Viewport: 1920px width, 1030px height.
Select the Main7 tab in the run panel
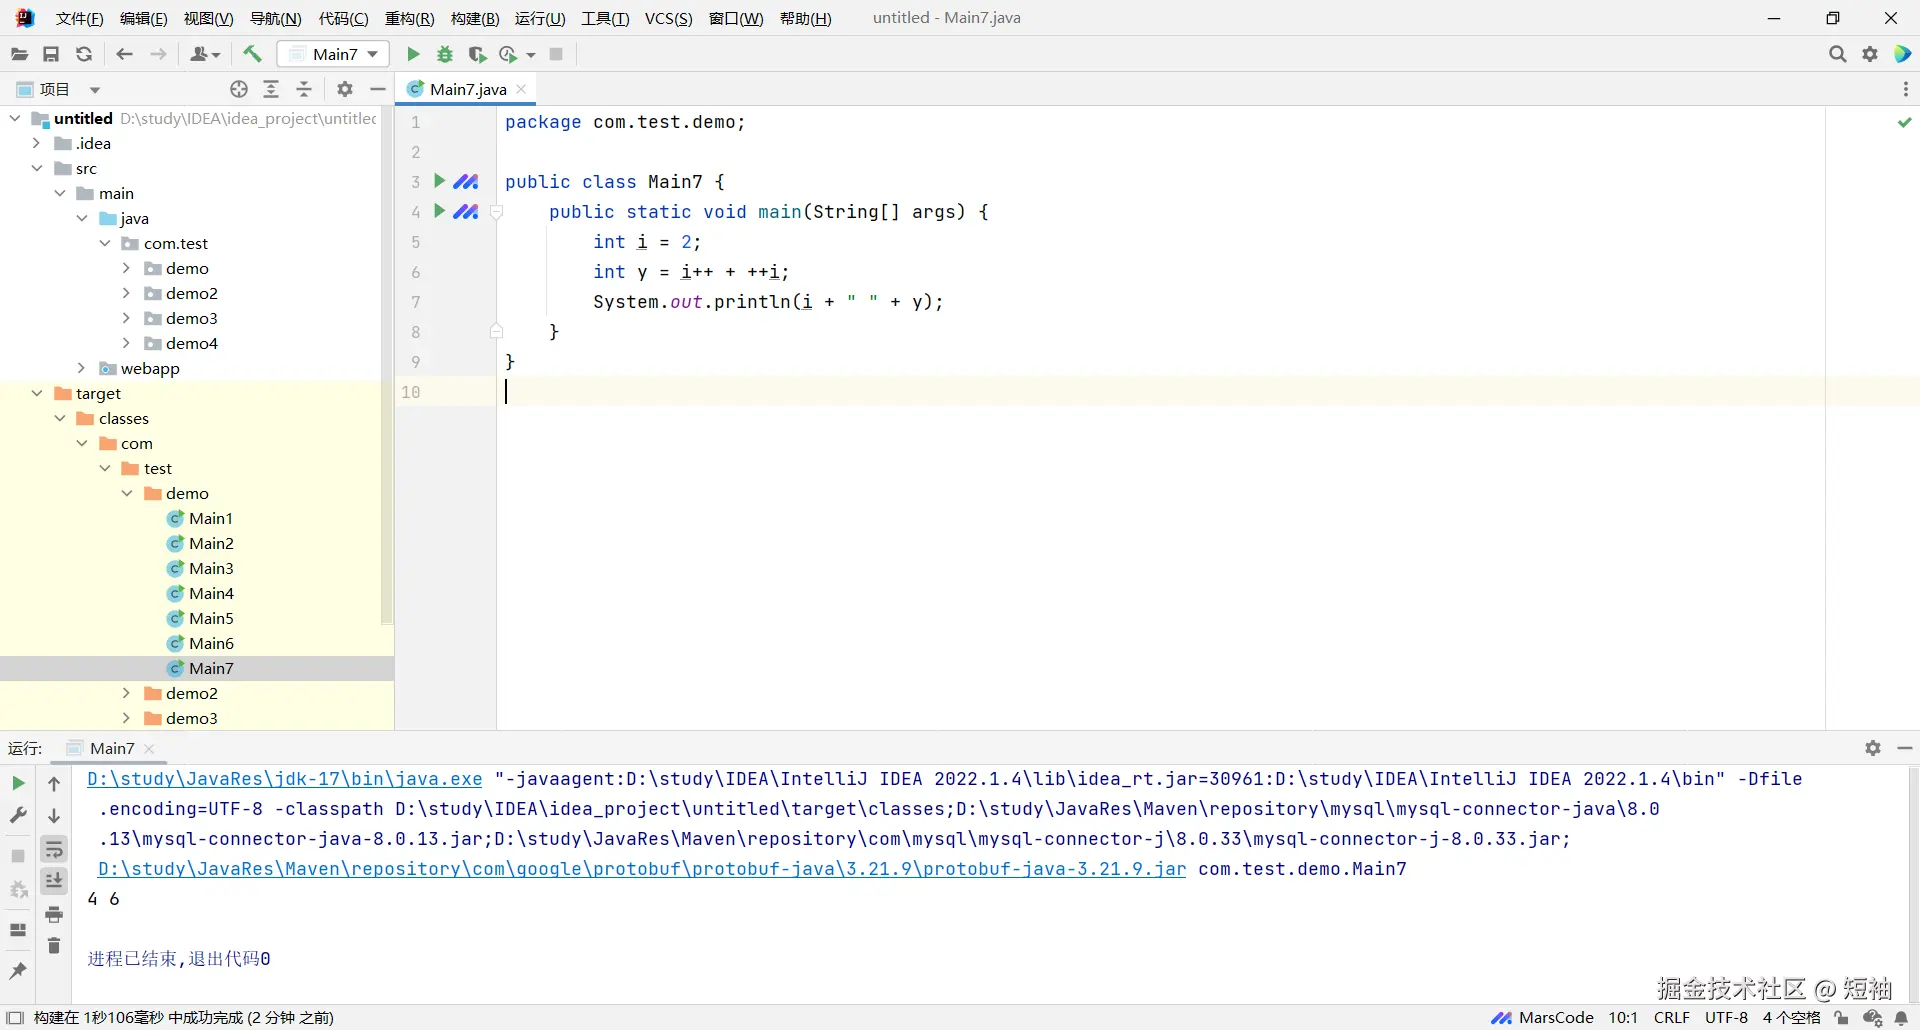tap(111, 748)
